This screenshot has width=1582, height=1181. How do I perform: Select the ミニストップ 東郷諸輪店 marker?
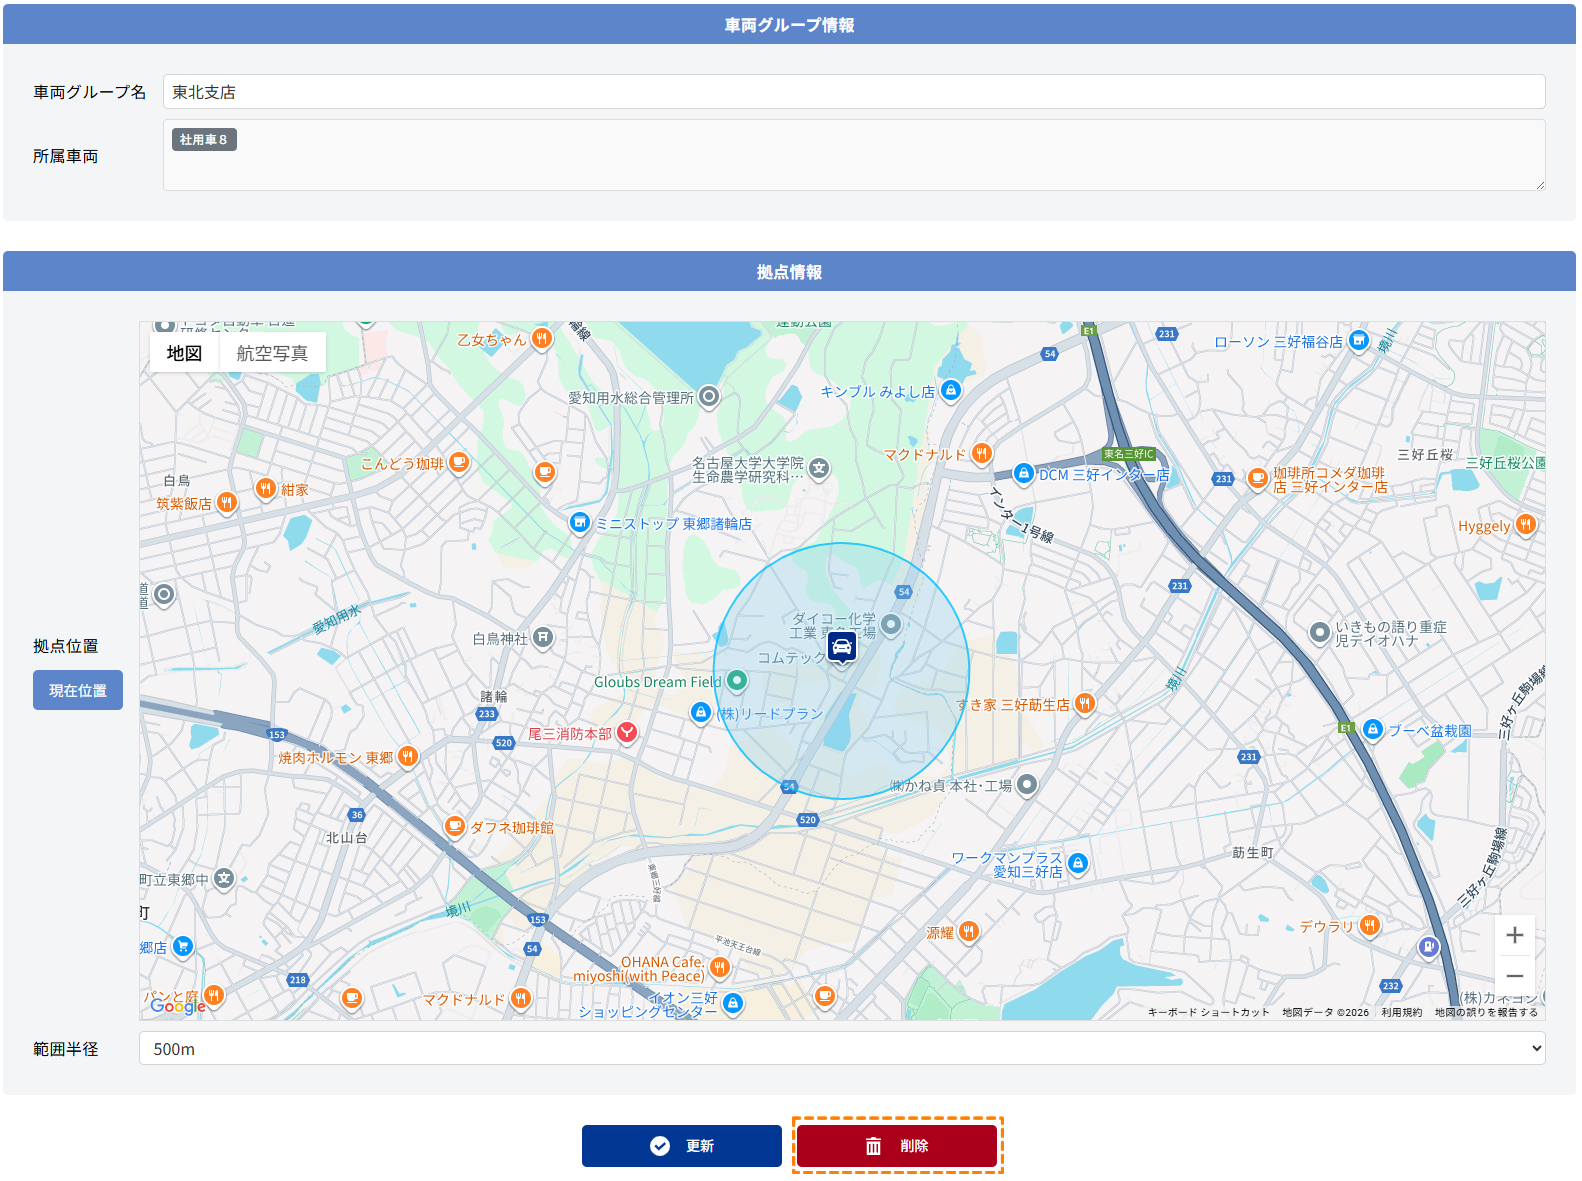tap(580, 522)
